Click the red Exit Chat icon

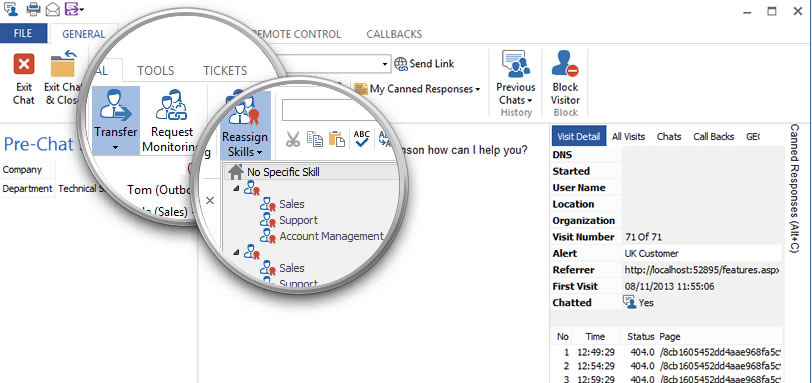(24, 65)
